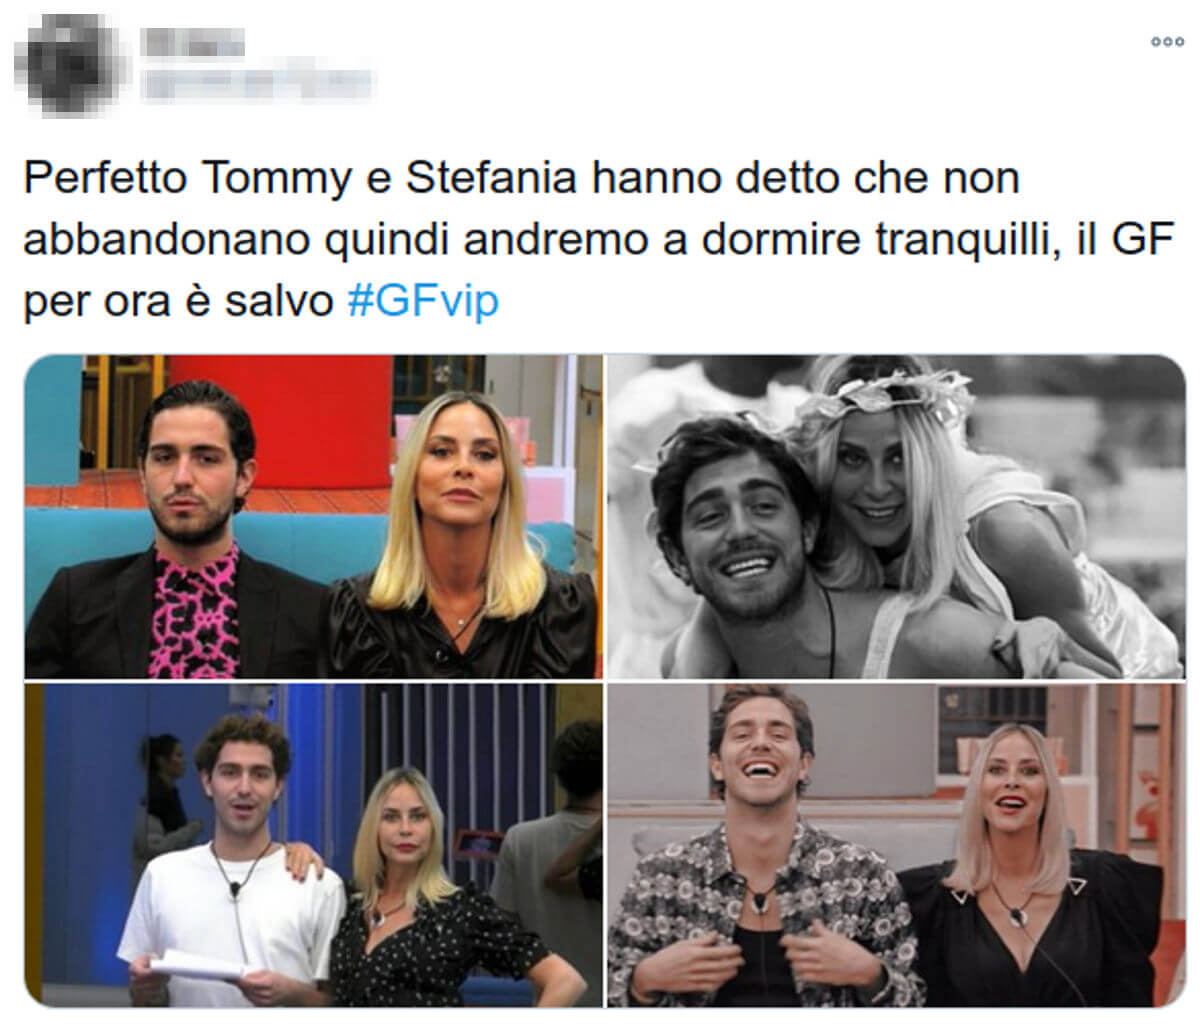Open the blurred account display name
1200x1028 pixels.
[195, 42]
